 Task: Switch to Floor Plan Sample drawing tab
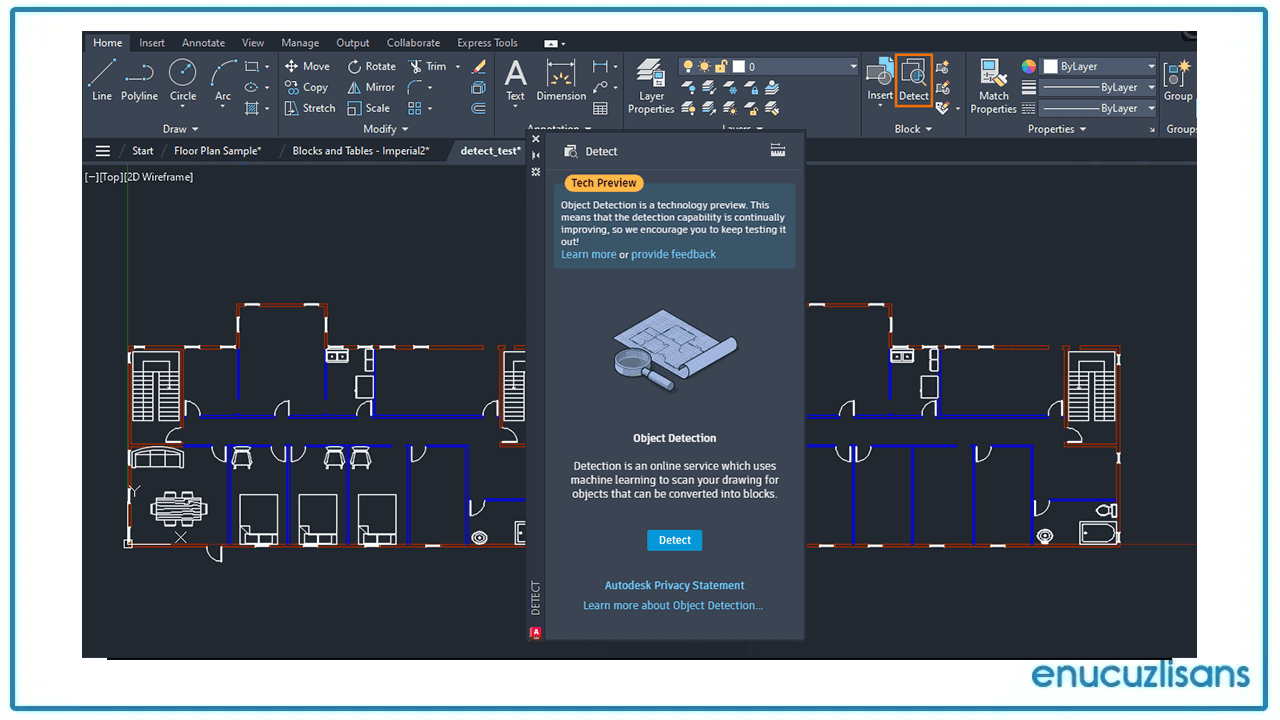217,151
